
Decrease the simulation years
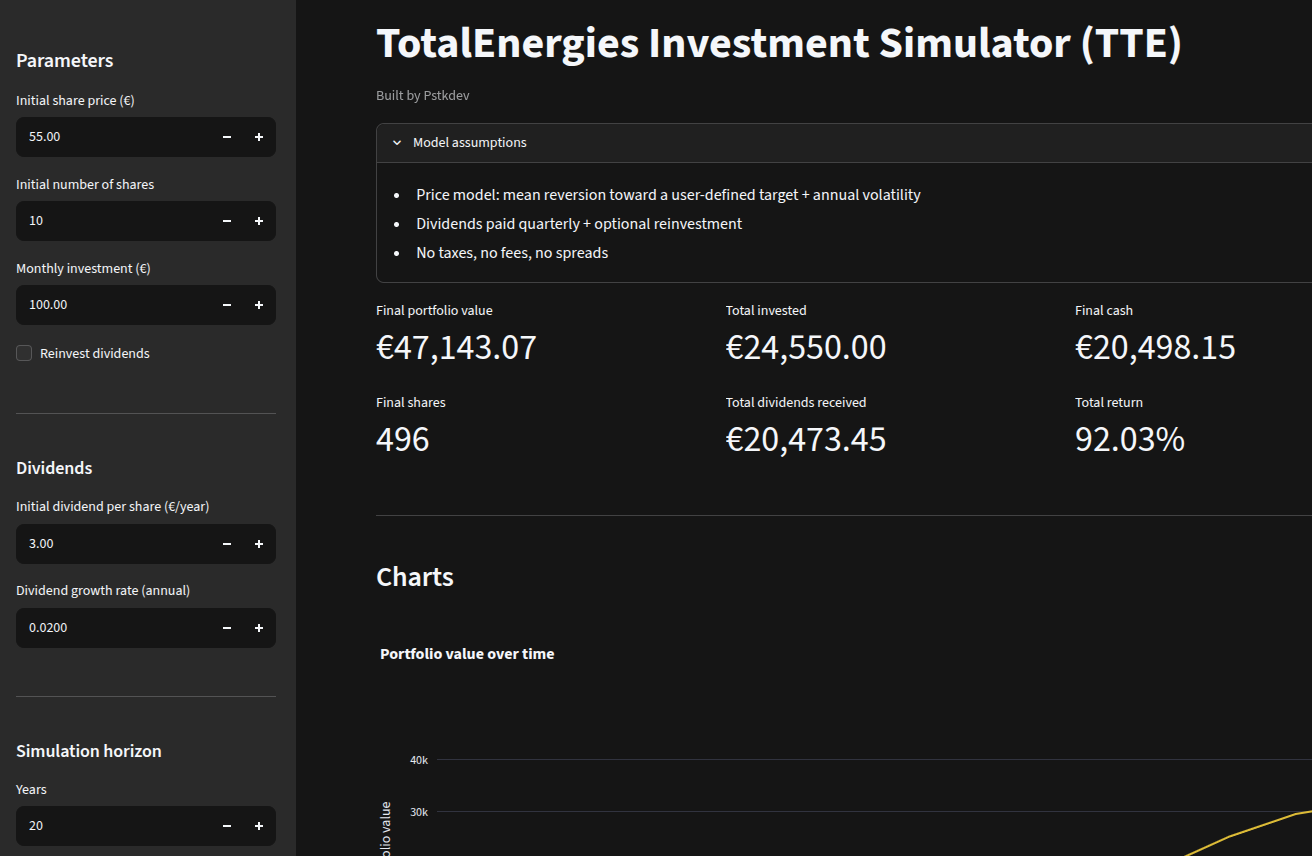point(227,826)
